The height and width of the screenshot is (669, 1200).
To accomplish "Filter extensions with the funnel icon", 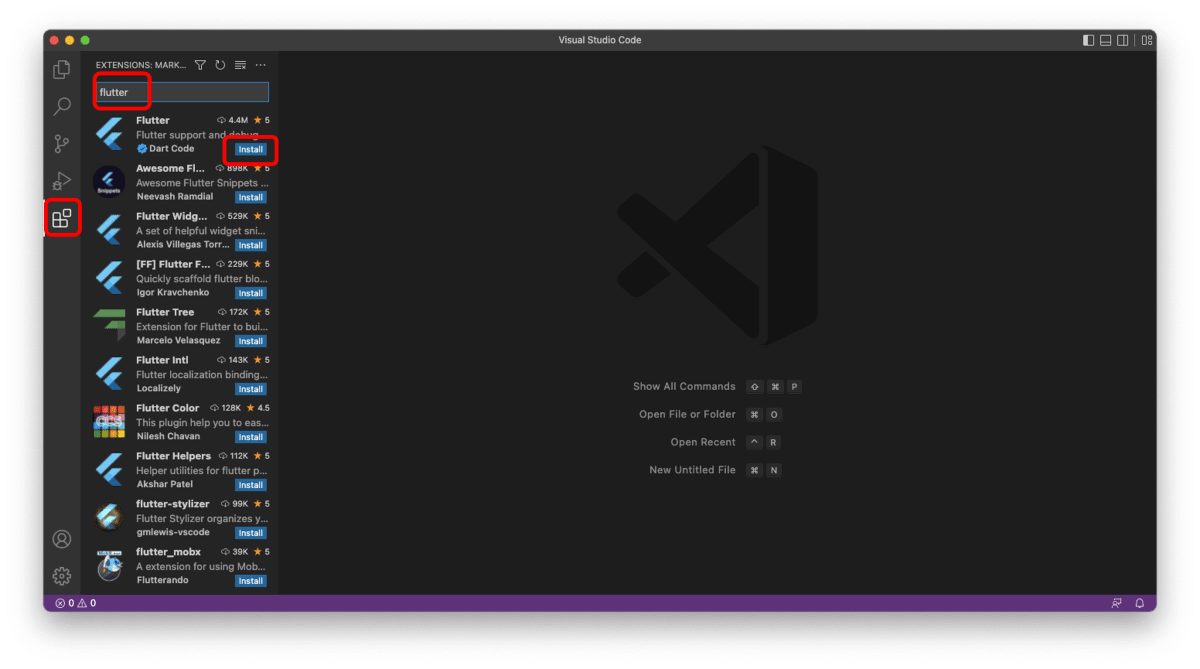I will click(200, 65).
